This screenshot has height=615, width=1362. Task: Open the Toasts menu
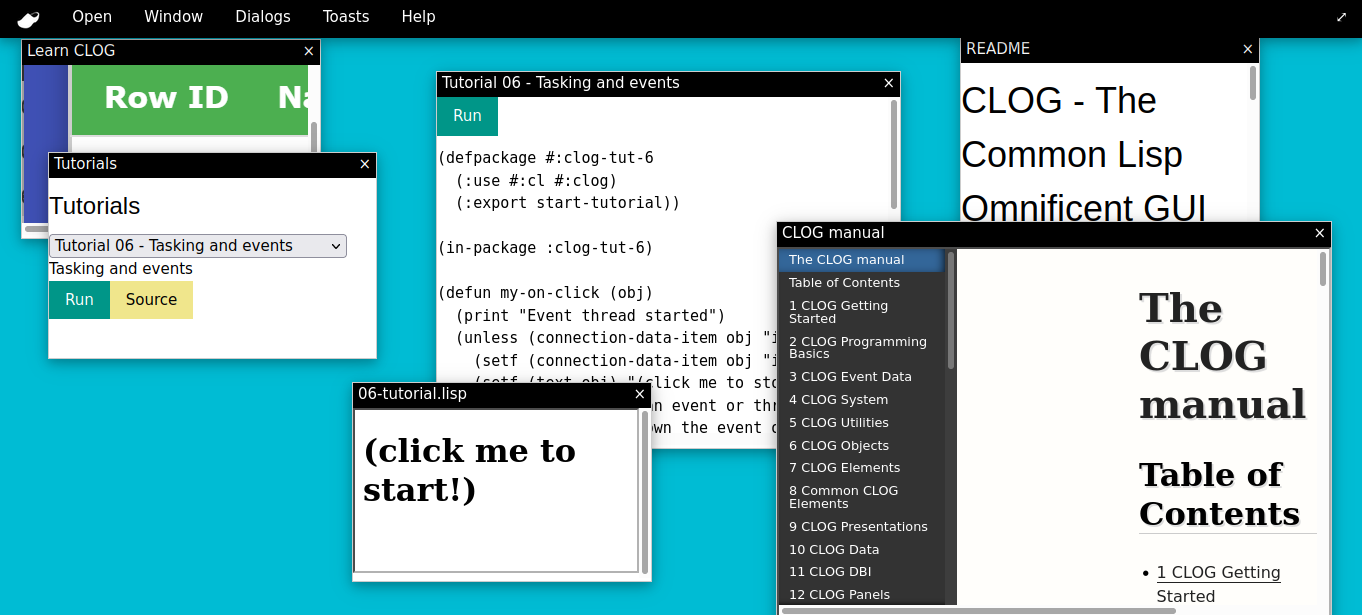(x=345, y=17)
